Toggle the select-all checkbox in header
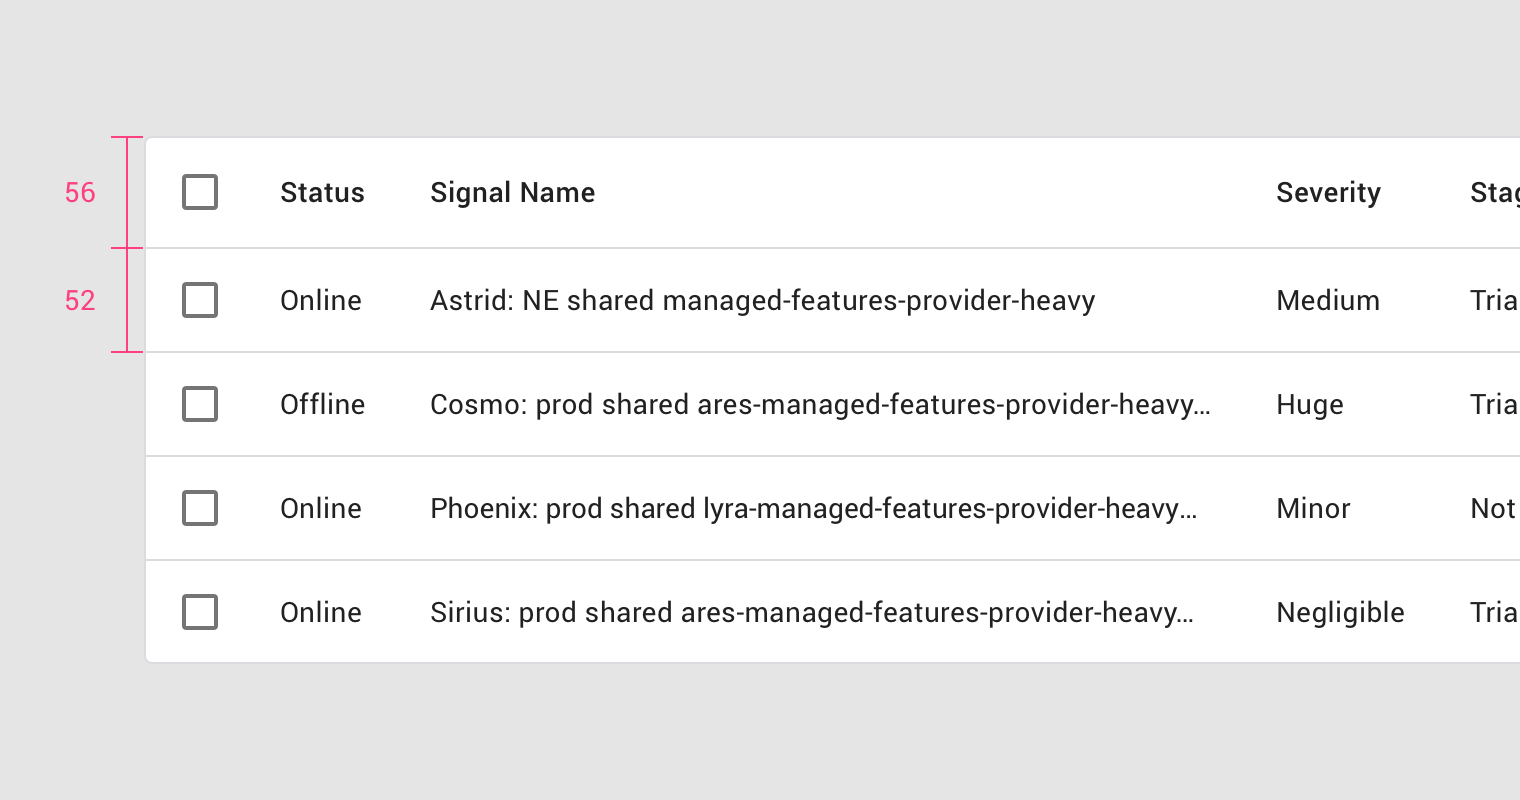Screen dimensions: 1520x800 point(200,192)
